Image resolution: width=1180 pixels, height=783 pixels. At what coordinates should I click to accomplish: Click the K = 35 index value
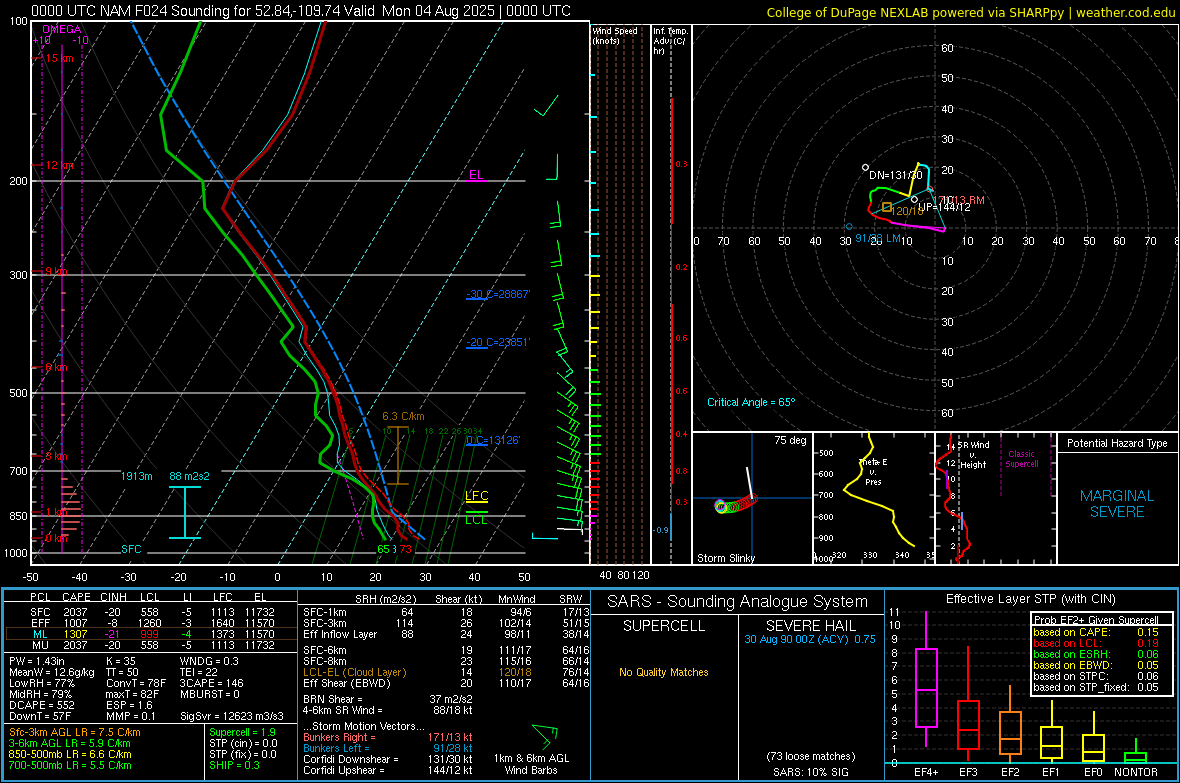(120, 661)
